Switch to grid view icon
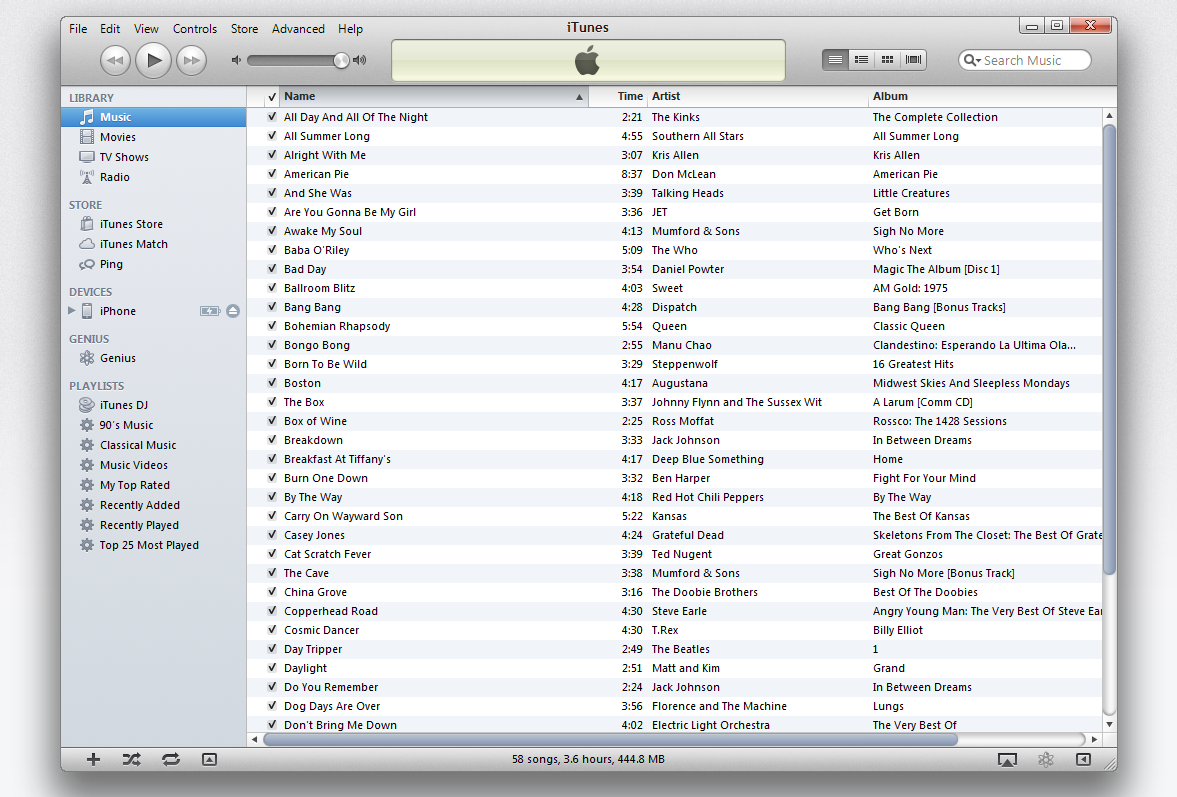1177x797 pixels. coord(887,60)
